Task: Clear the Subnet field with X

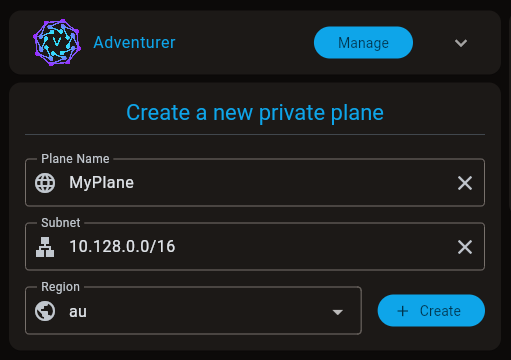Action: 465,247
